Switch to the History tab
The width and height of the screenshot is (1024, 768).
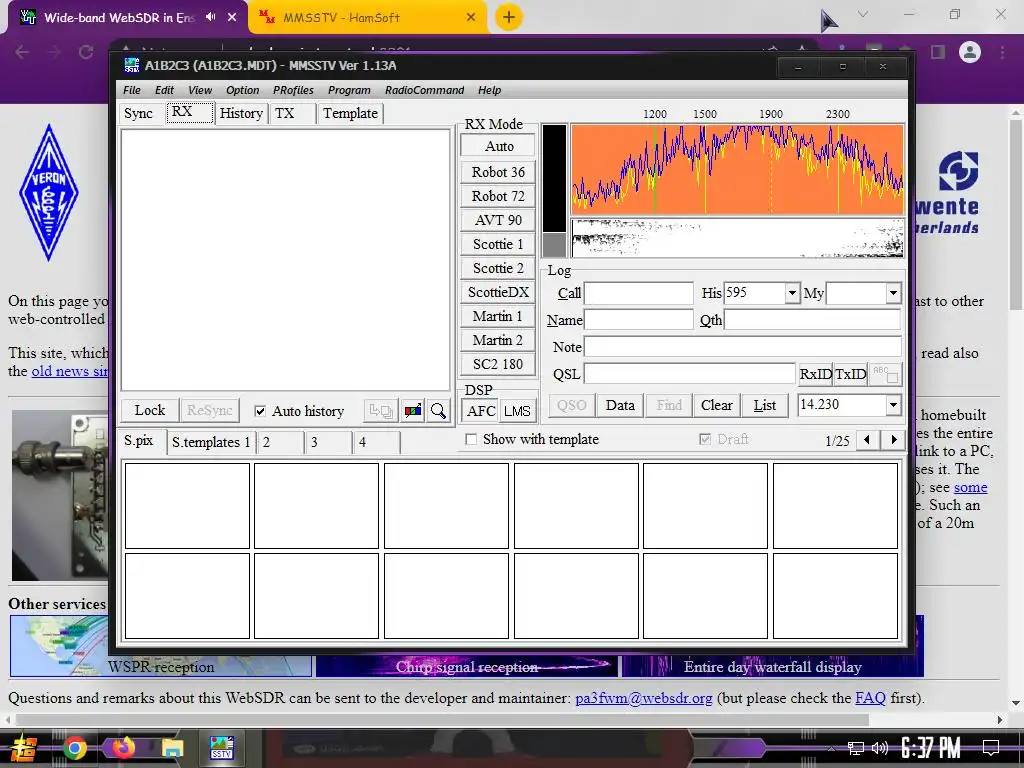pyautogui.click(x=241, y=113)
